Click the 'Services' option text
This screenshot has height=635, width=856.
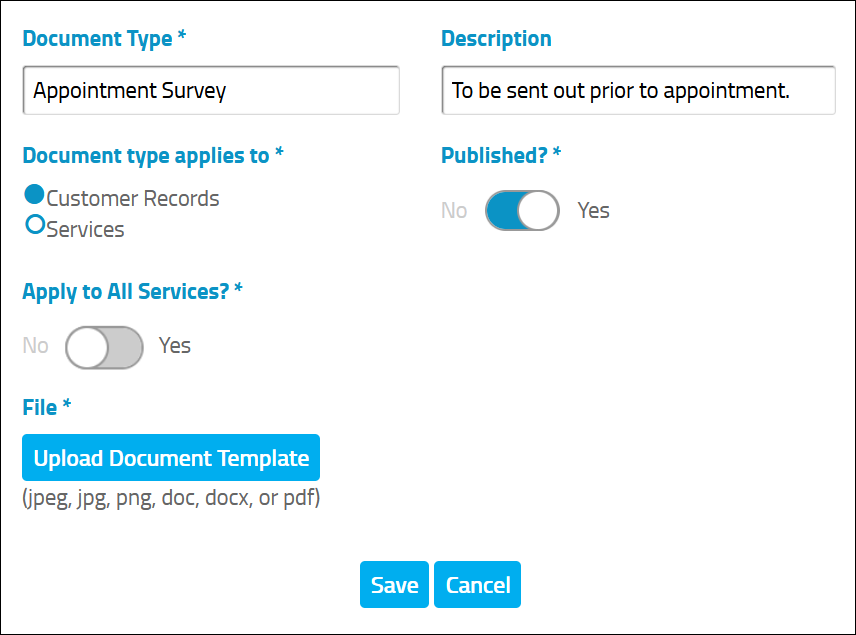tap(85, 229)
